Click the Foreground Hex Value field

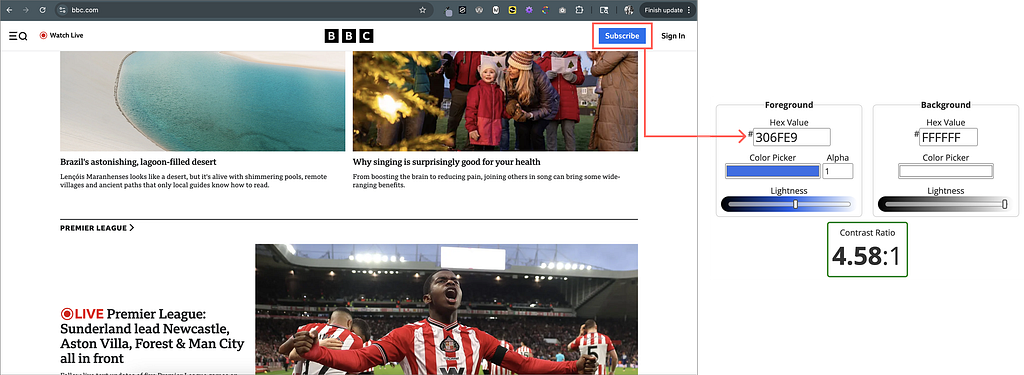[x=792, y=137]
